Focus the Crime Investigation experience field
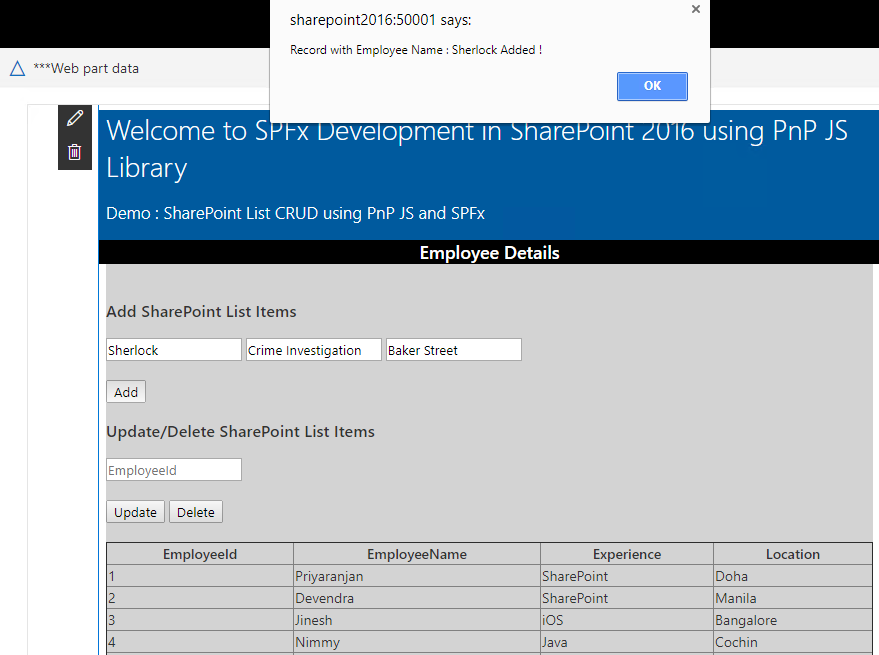This screenshot has height=655, width=879. (x=314, y=350)
